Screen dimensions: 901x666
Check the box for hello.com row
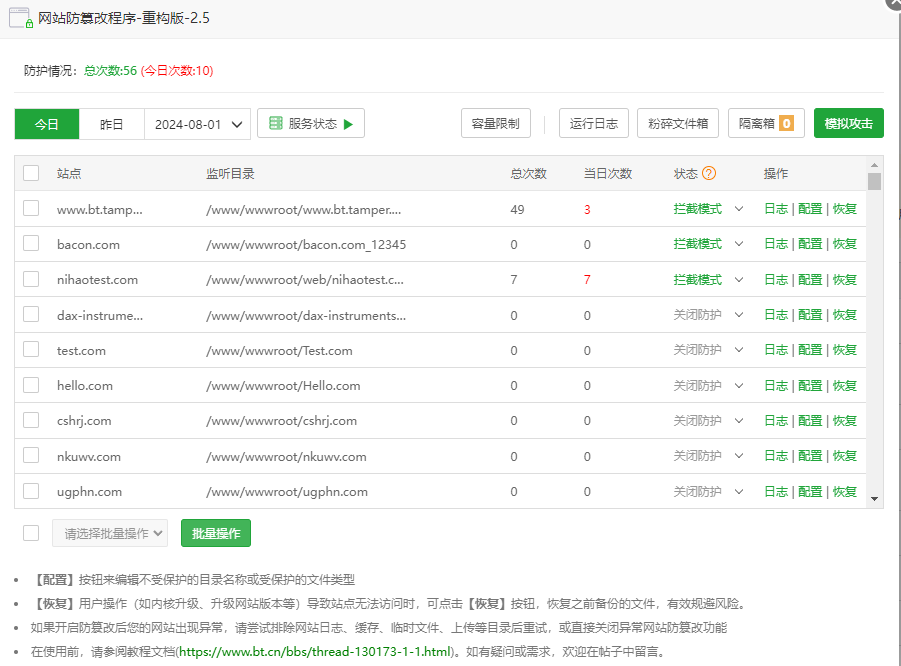pos(31,385)
